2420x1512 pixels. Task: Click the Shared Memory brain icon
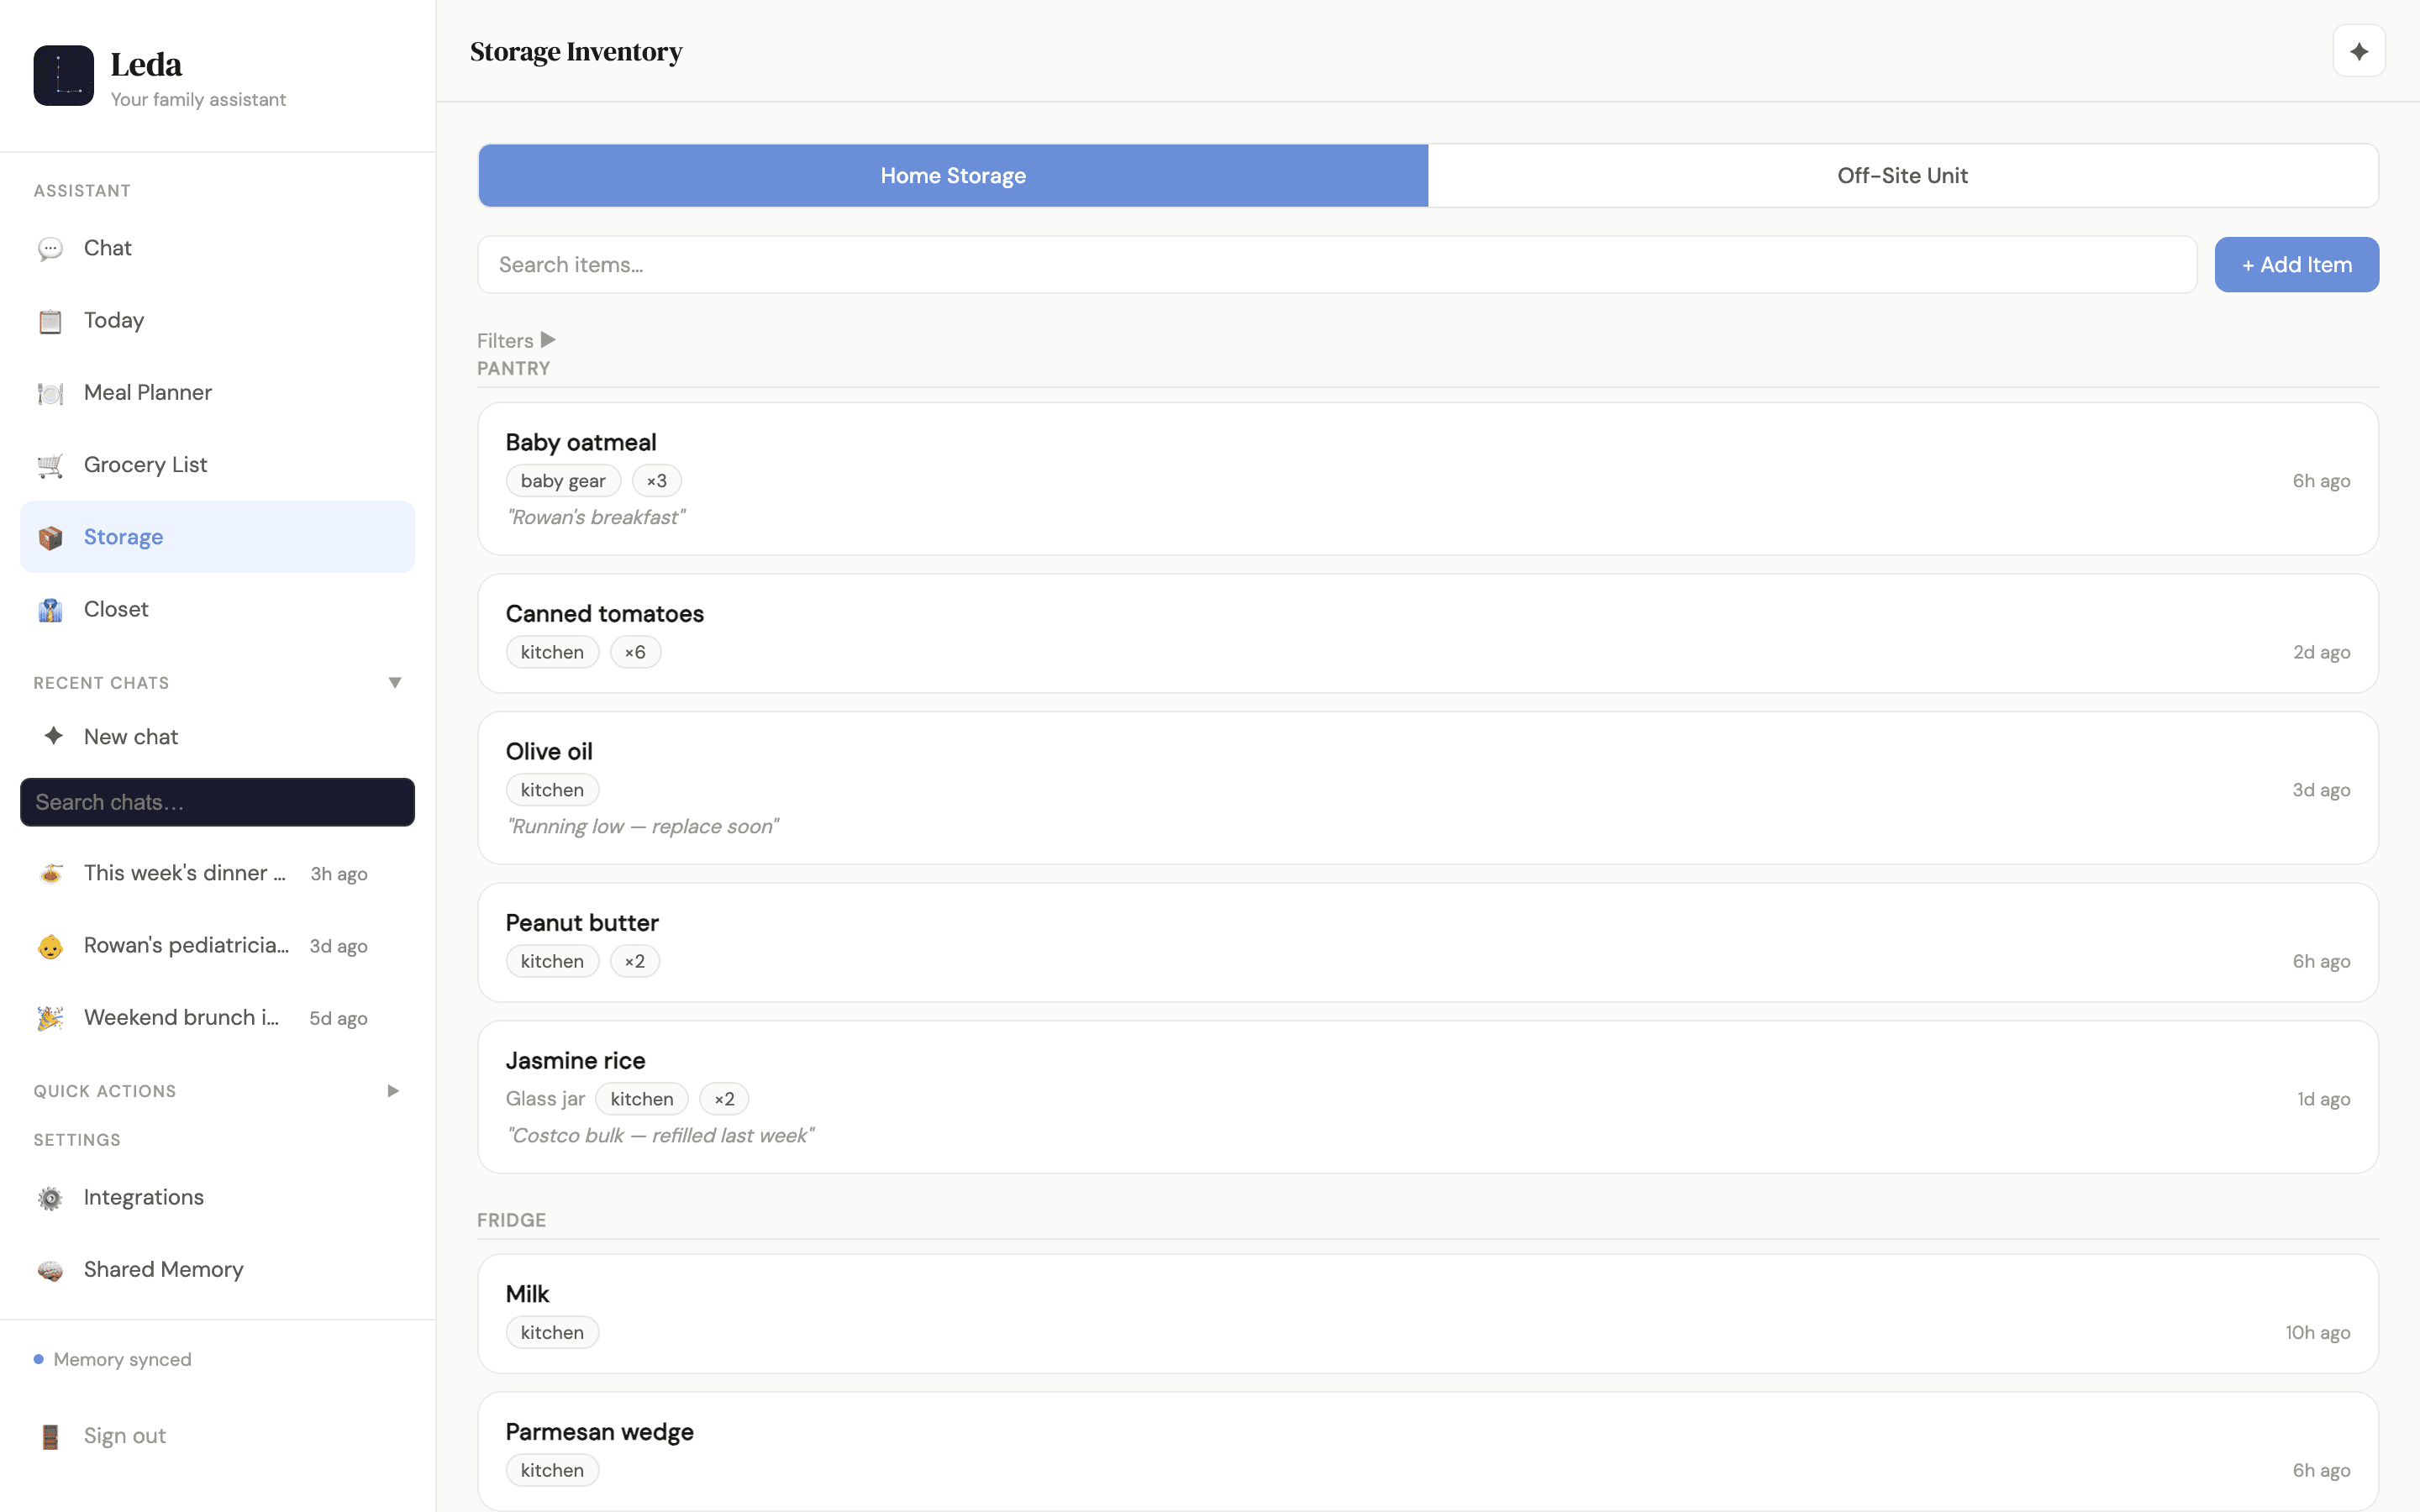click(x=50, y=1270)
